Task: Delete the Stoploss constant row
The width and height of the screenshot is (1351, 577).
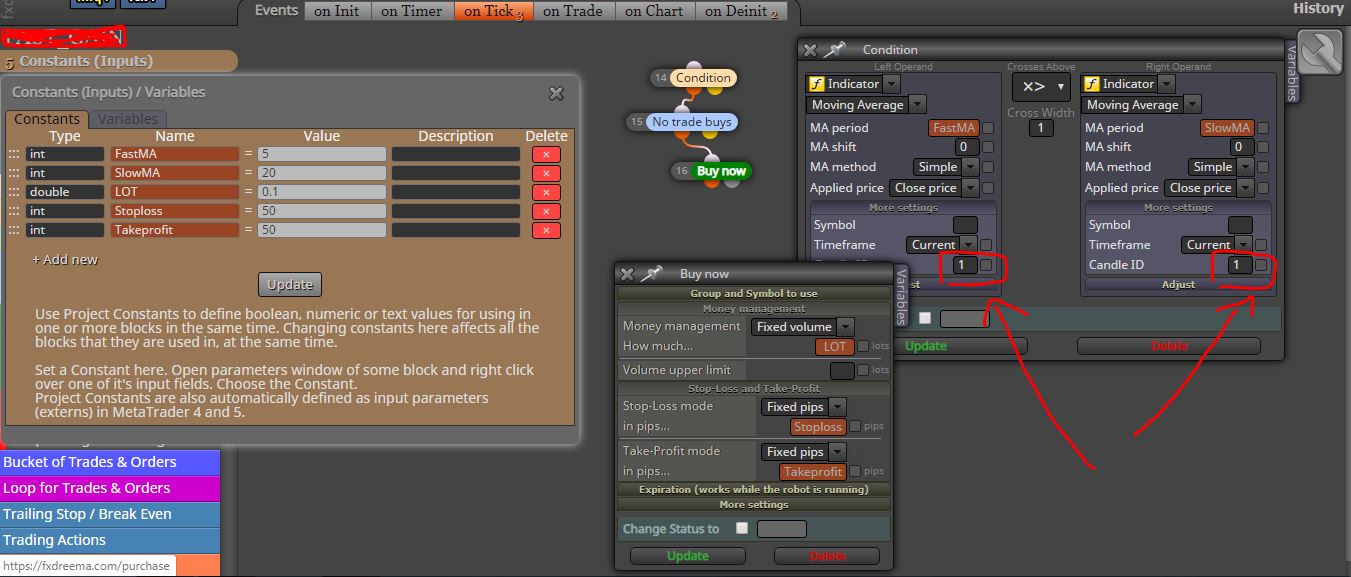Action: 546,211
